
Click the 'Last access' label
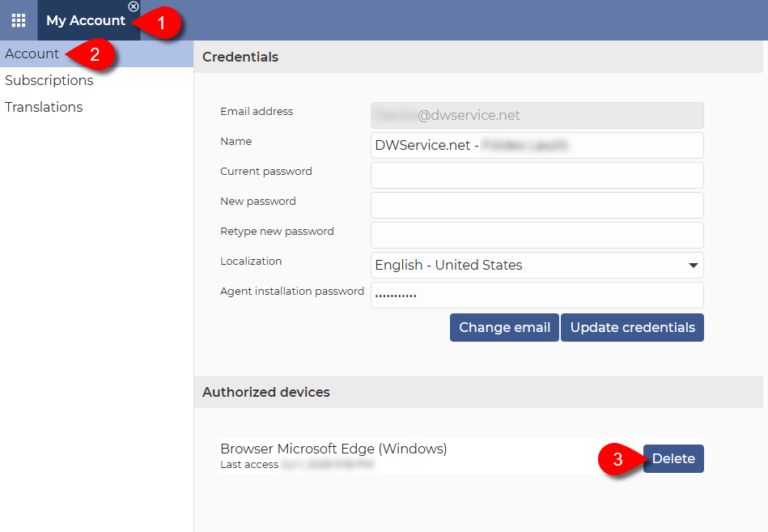coord(249,464)
